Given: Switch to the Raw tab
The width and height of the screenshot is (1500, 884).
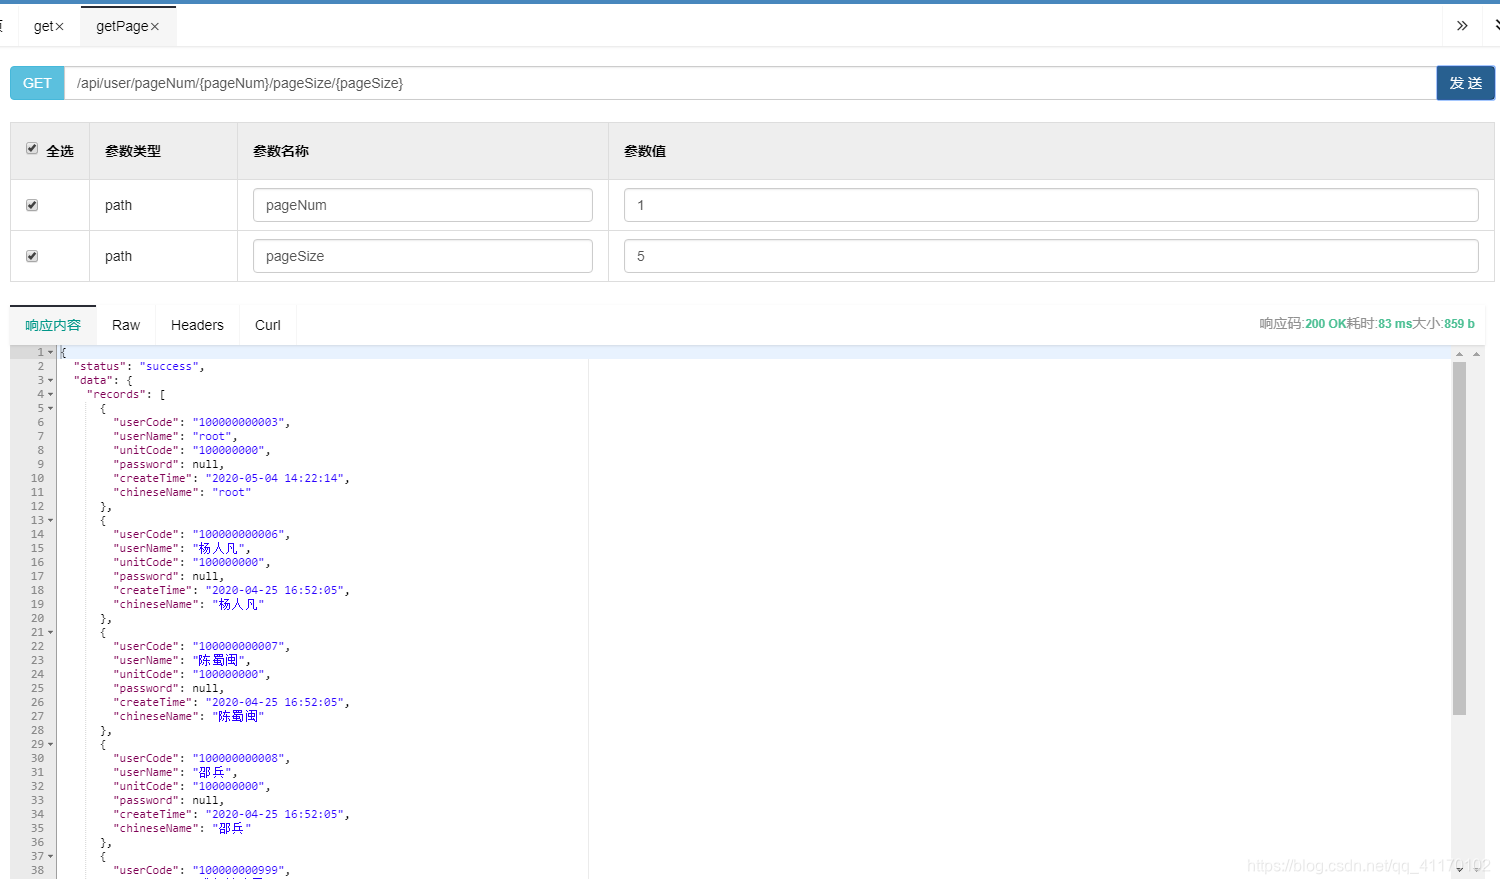Looking at the screenshot, I should (x=126, y=325).
